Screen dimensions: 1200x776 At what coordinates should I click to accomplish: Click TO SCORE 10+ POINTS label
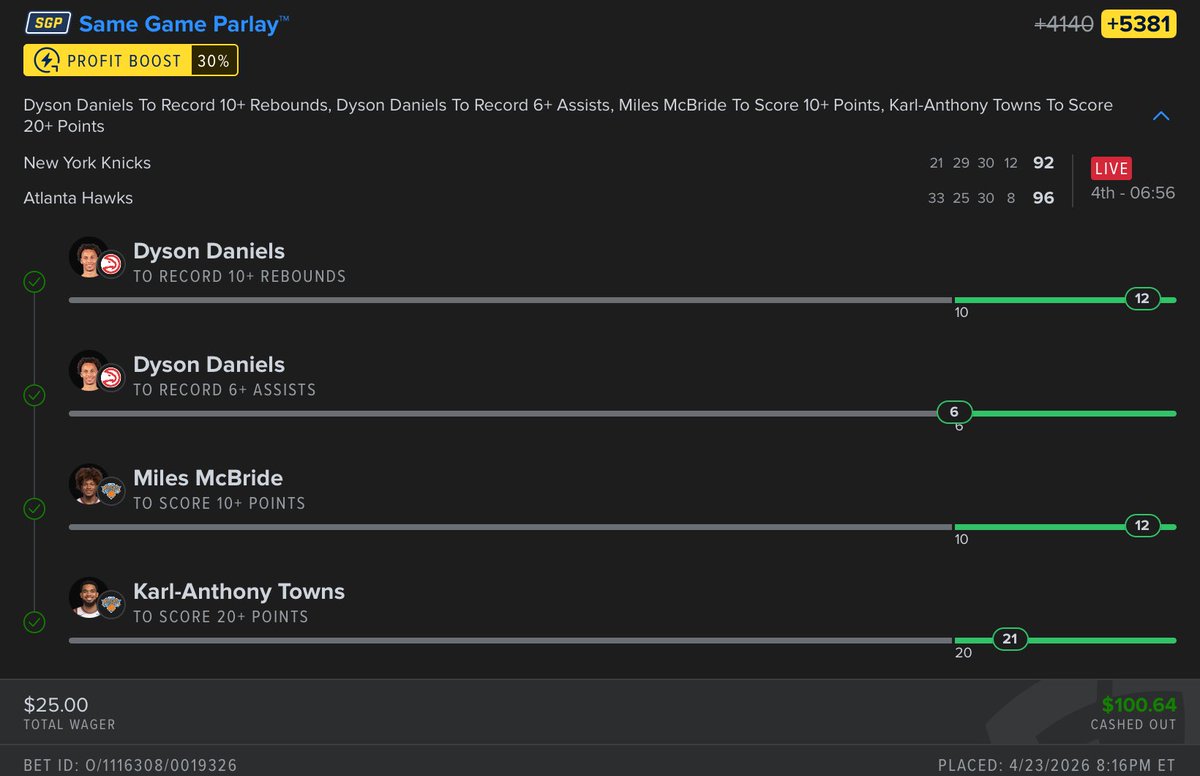pyautogui.click(x=219, y=503)
